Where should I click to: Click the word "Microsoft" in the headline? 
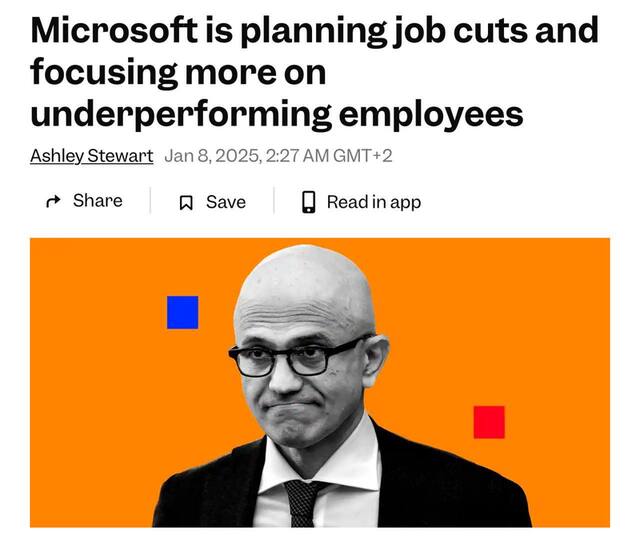[x=111, y=29]
